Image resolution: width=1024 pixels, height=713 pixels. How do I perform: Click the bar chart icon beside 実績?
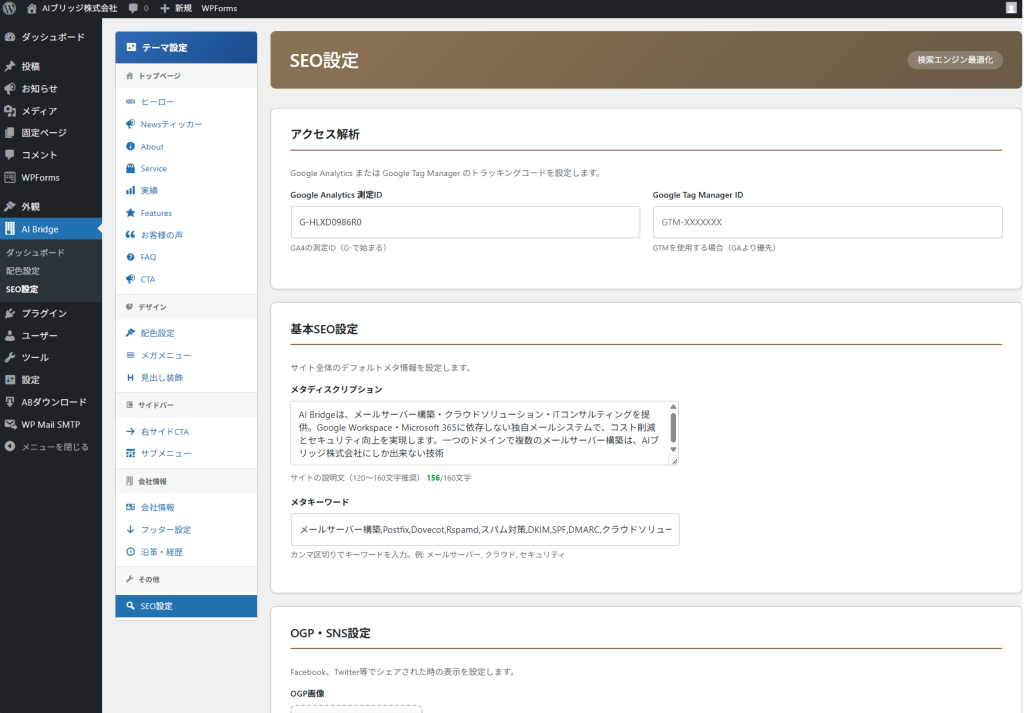[x=131, y=191]
